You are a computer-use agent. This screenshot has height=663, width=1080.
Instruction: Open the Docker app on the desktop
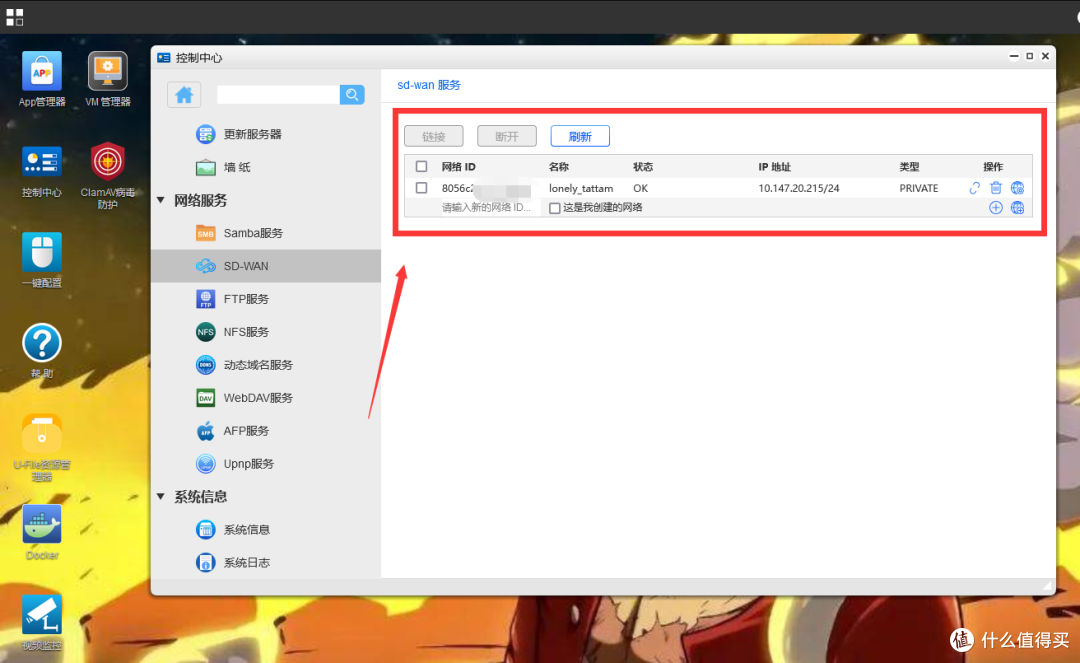point(41,524)
